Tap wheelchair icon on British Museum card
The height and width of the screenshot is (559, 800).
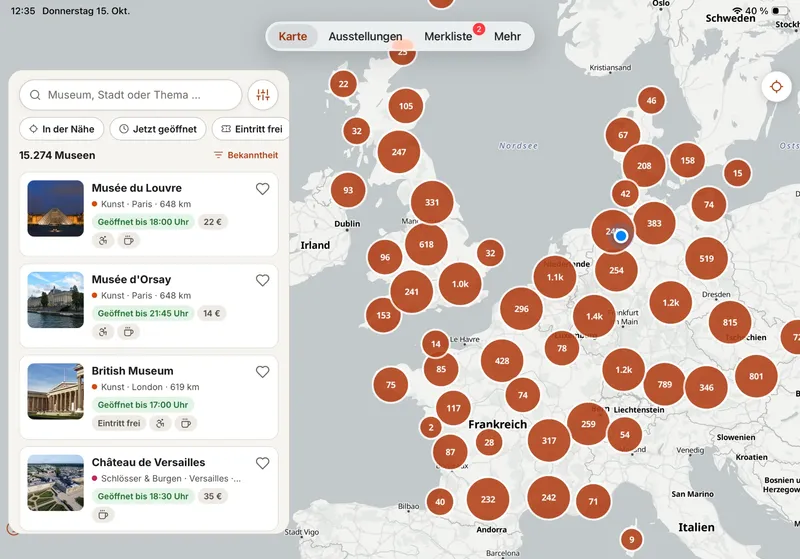(160, 423)
